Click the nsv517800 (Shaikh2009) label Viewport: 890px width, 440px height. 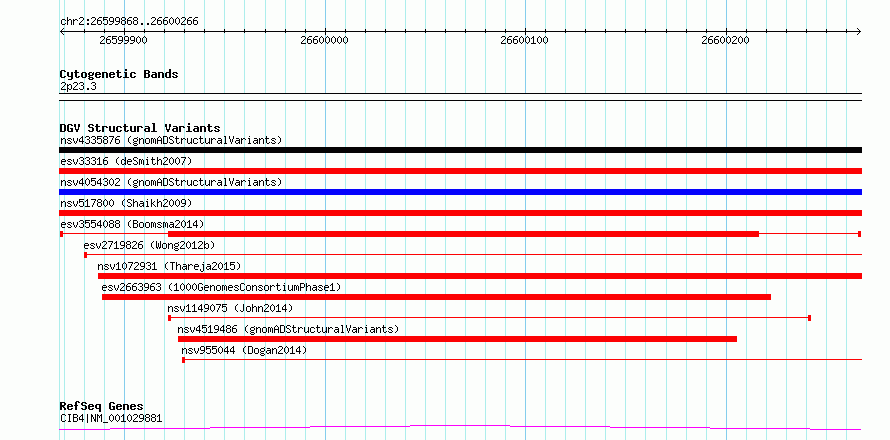[126, 203]
